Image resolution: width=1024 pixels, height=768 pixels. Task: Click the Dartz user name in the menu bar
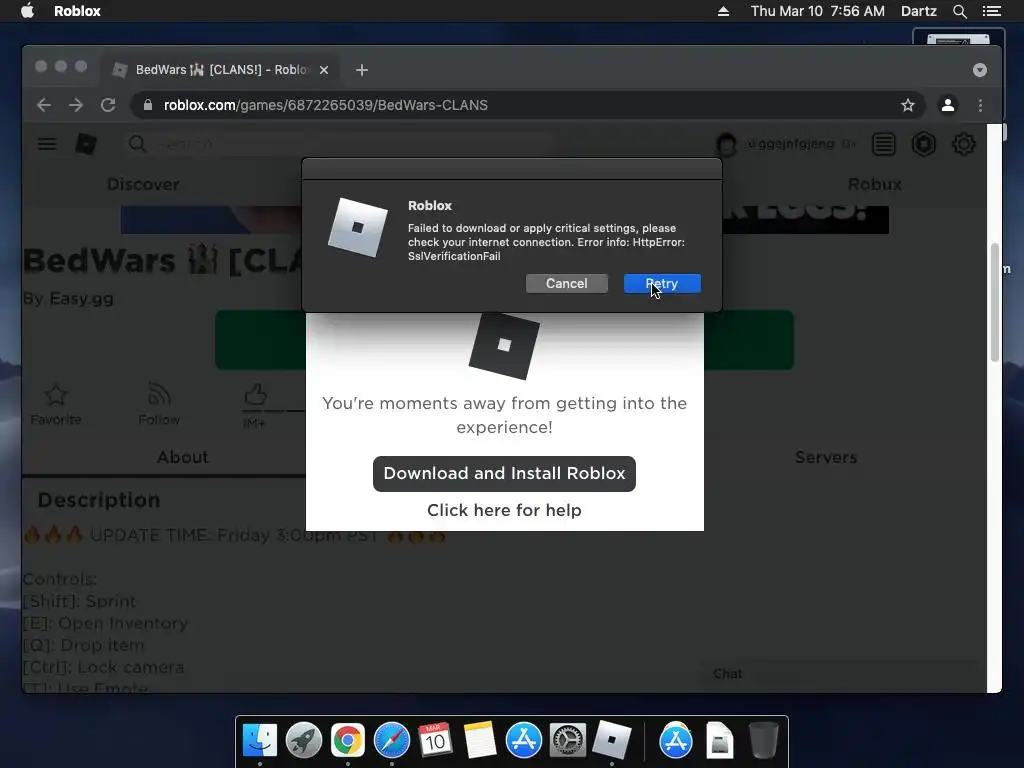pos(918,11)
